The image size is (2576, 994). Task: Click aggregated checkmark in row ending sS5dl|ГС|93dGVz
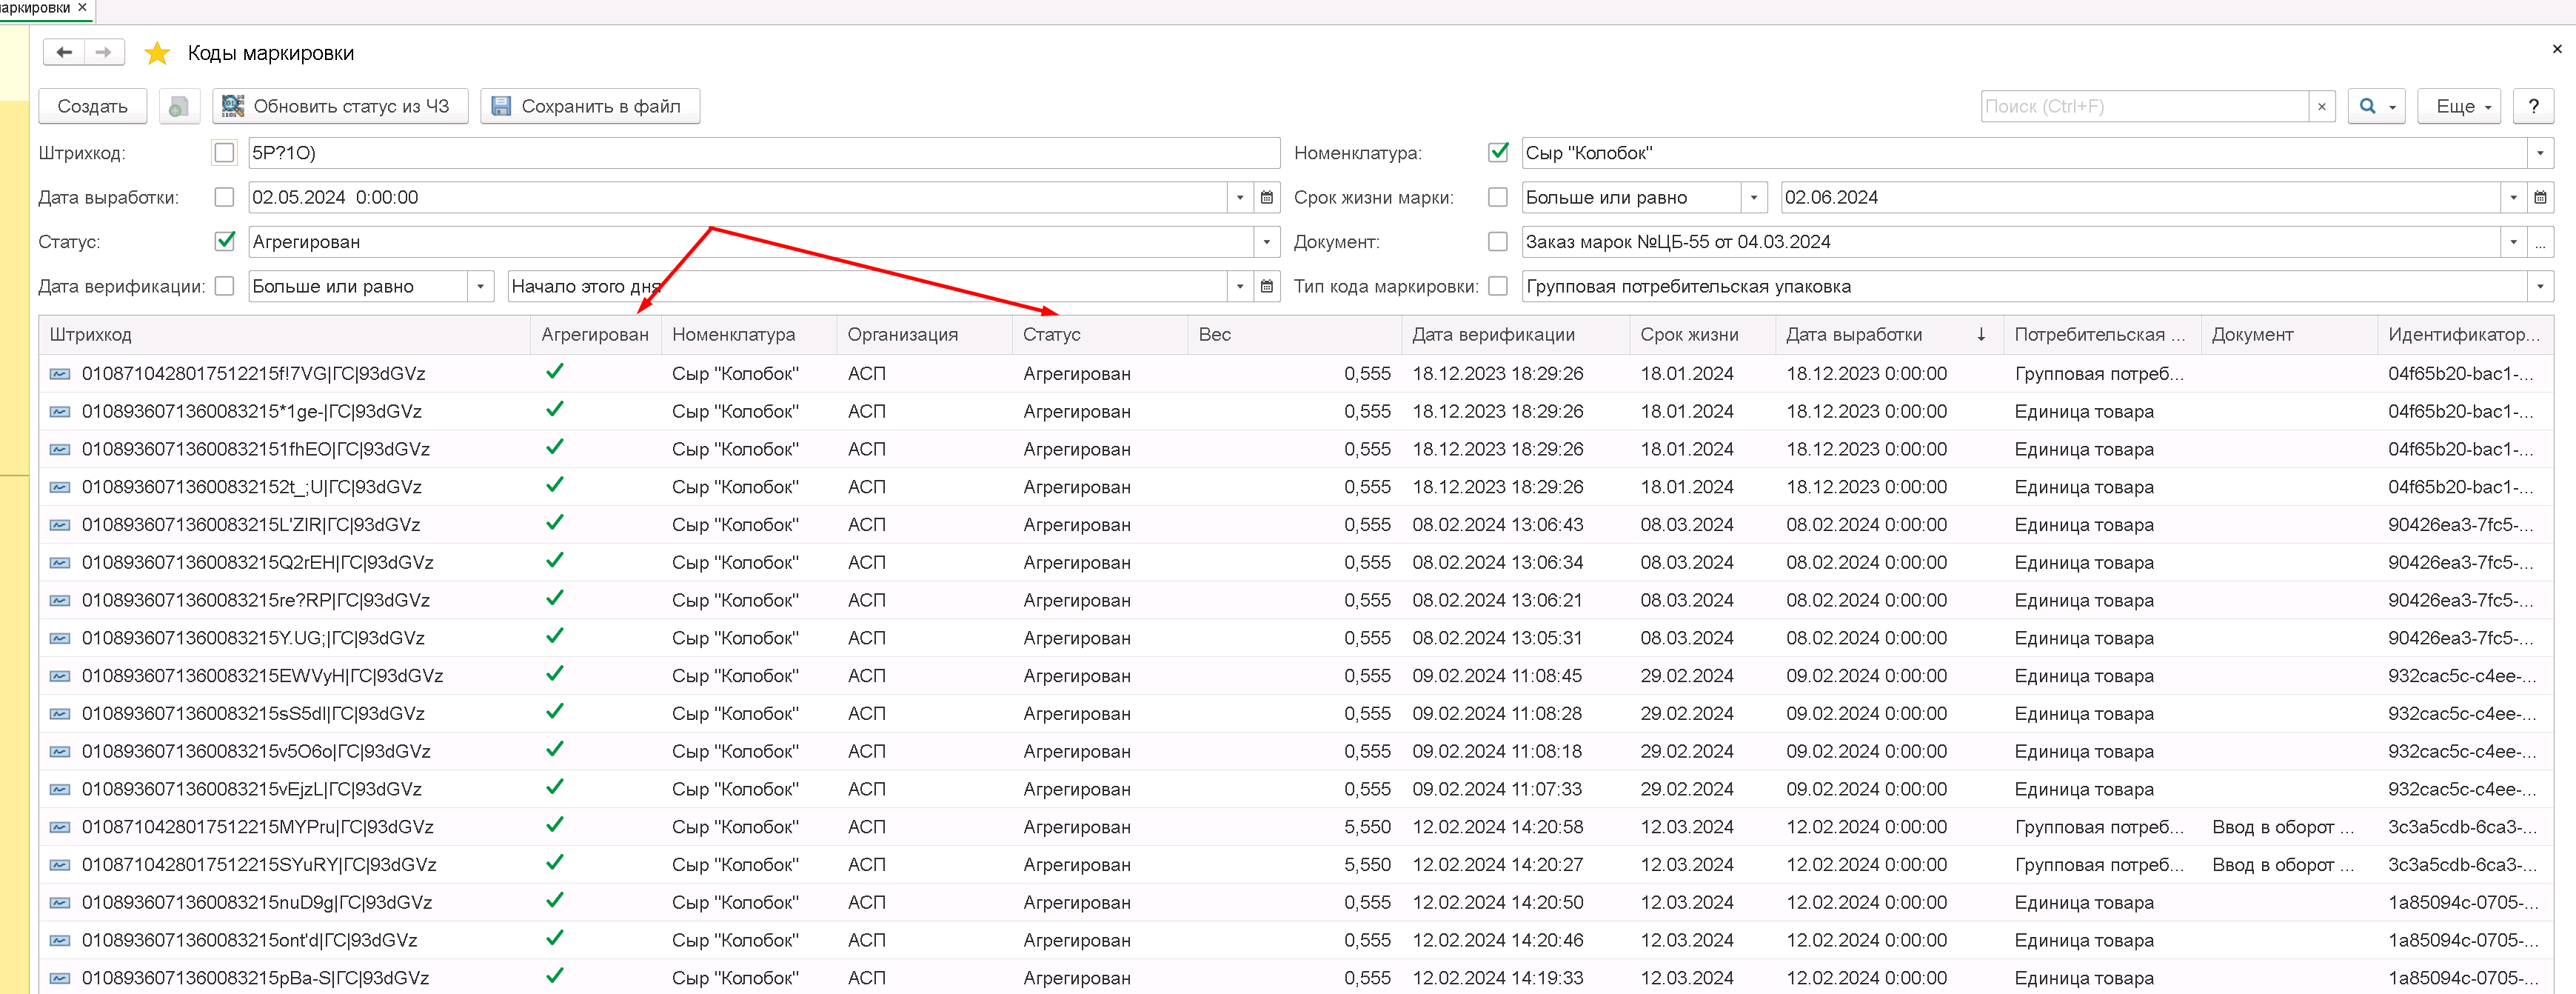coord(555,711)
